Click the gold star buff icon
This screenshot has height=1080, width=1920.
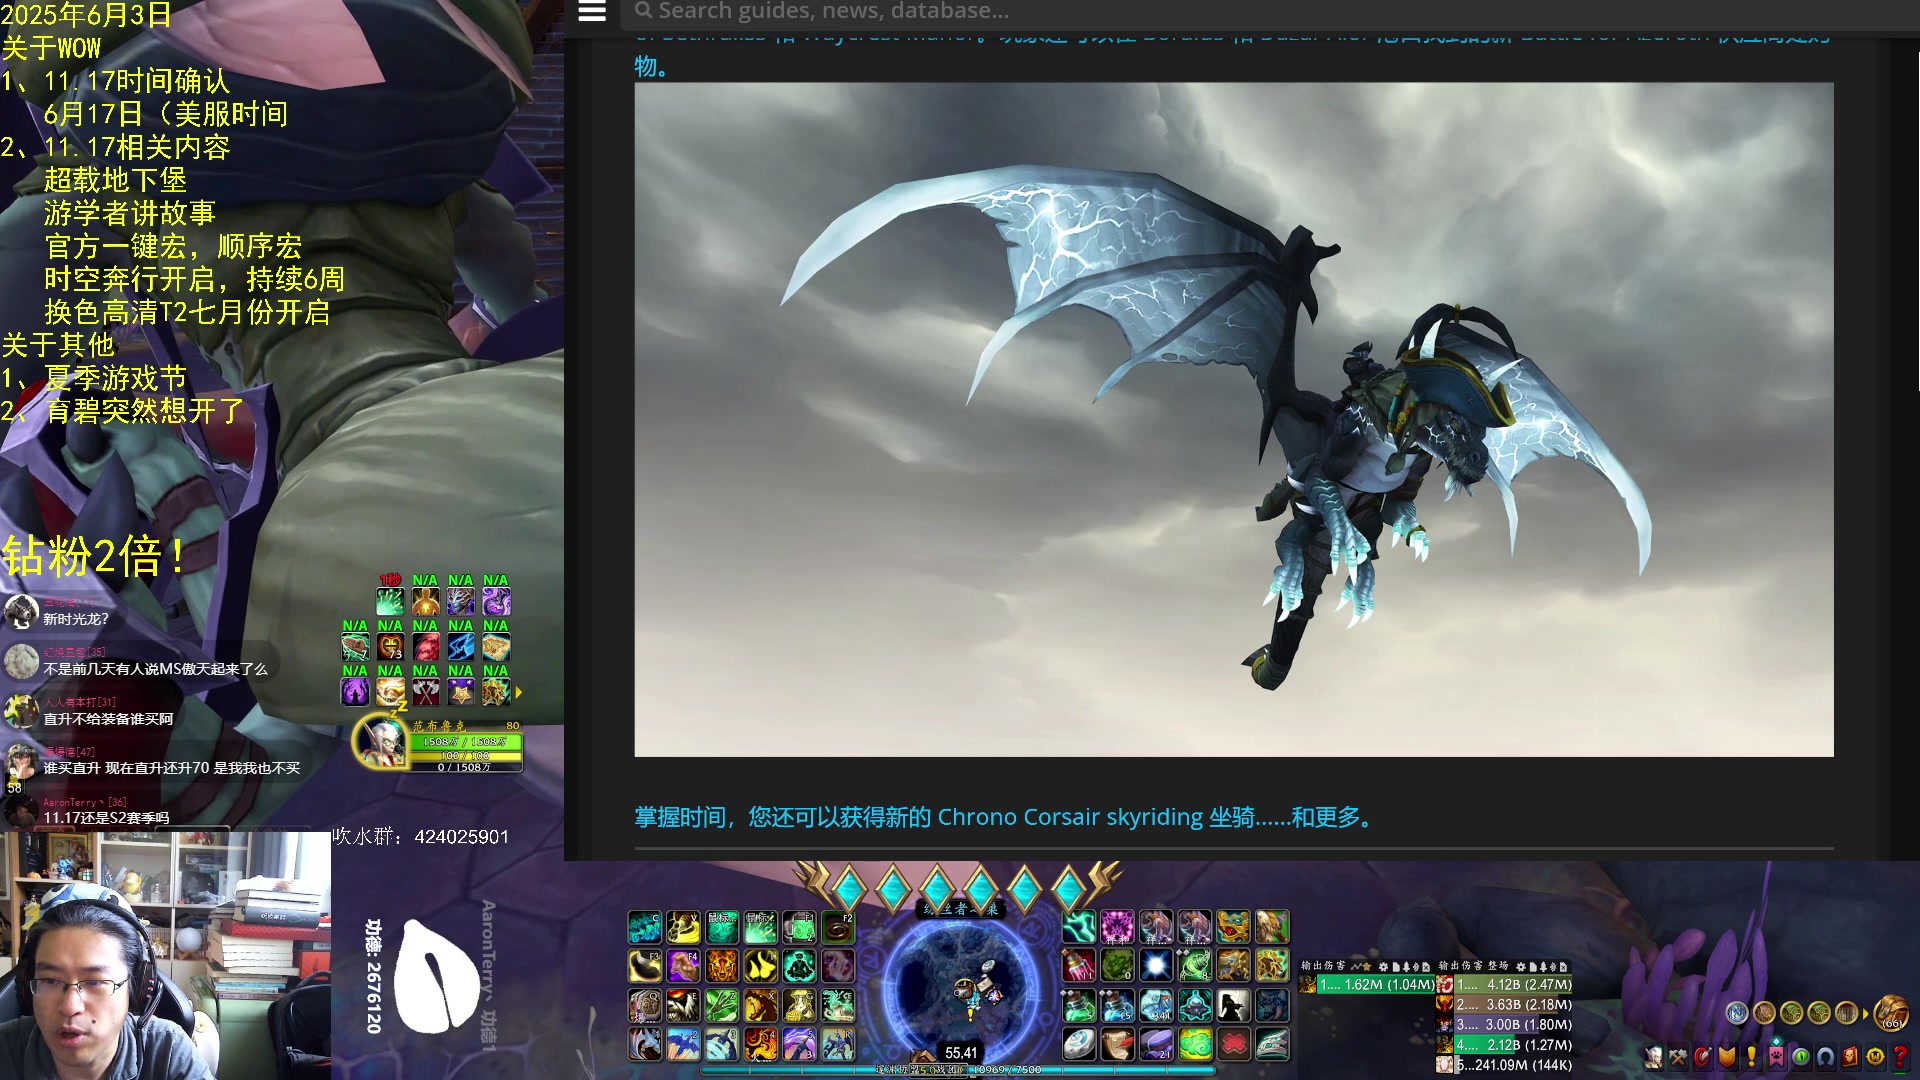click(460, 691)
